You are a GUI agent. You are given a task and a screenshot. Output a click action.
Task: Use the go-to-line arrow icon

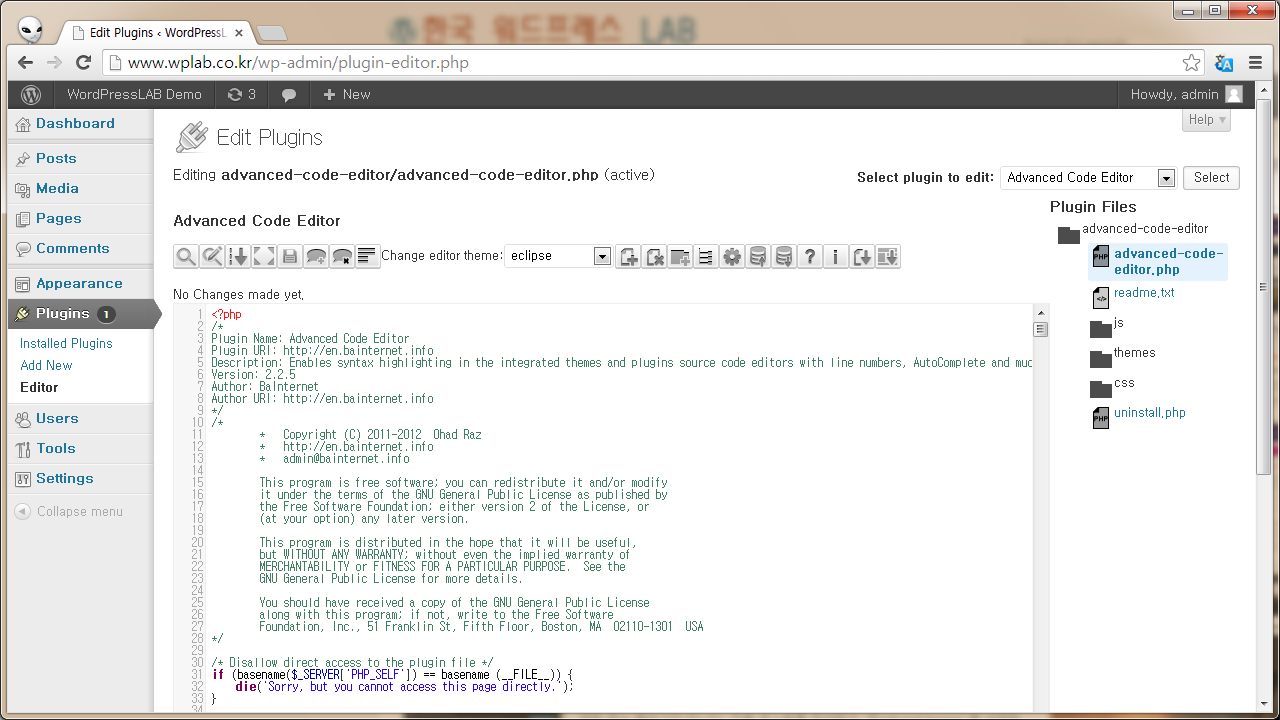[x=238, y=256]
